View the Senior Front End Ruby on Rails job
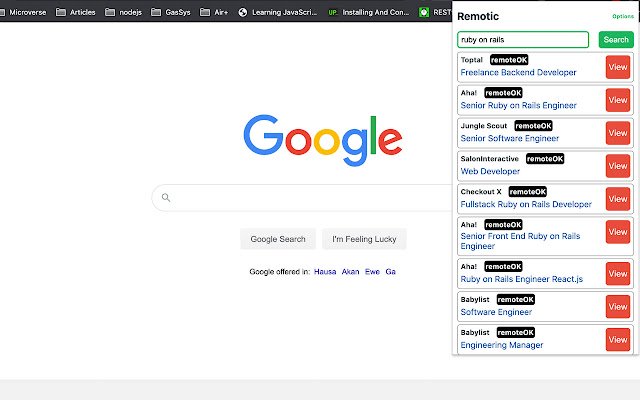Viewport: 640px width, 400px height. pyautogui.click(x=618, y=232)
